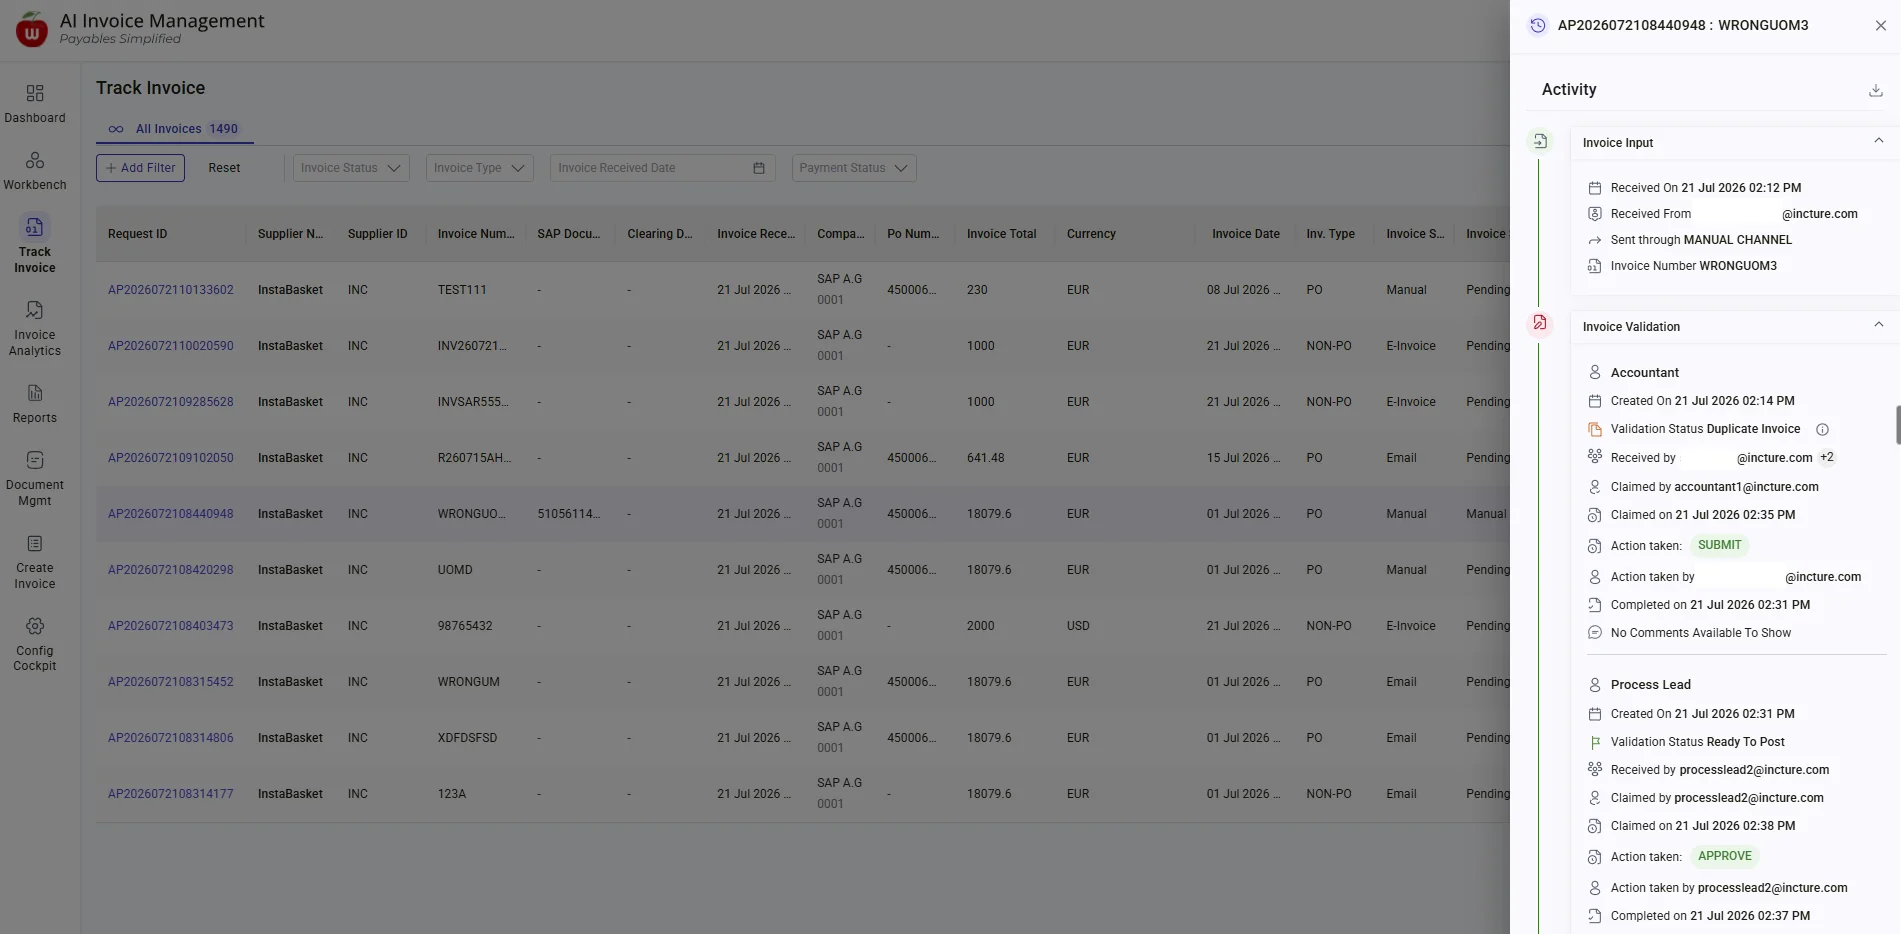Screen dimensions: 1901x934
Task: Open request AP2026072108314806
Action: pos(171,738)
